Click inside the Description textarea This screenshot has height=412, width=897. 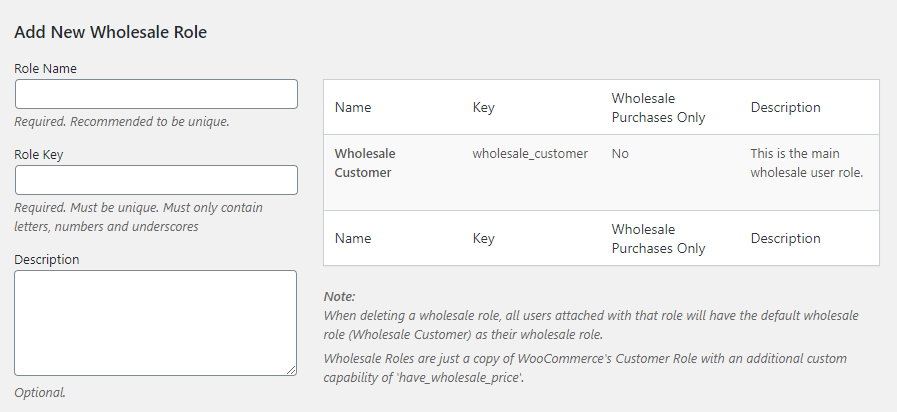156,322
